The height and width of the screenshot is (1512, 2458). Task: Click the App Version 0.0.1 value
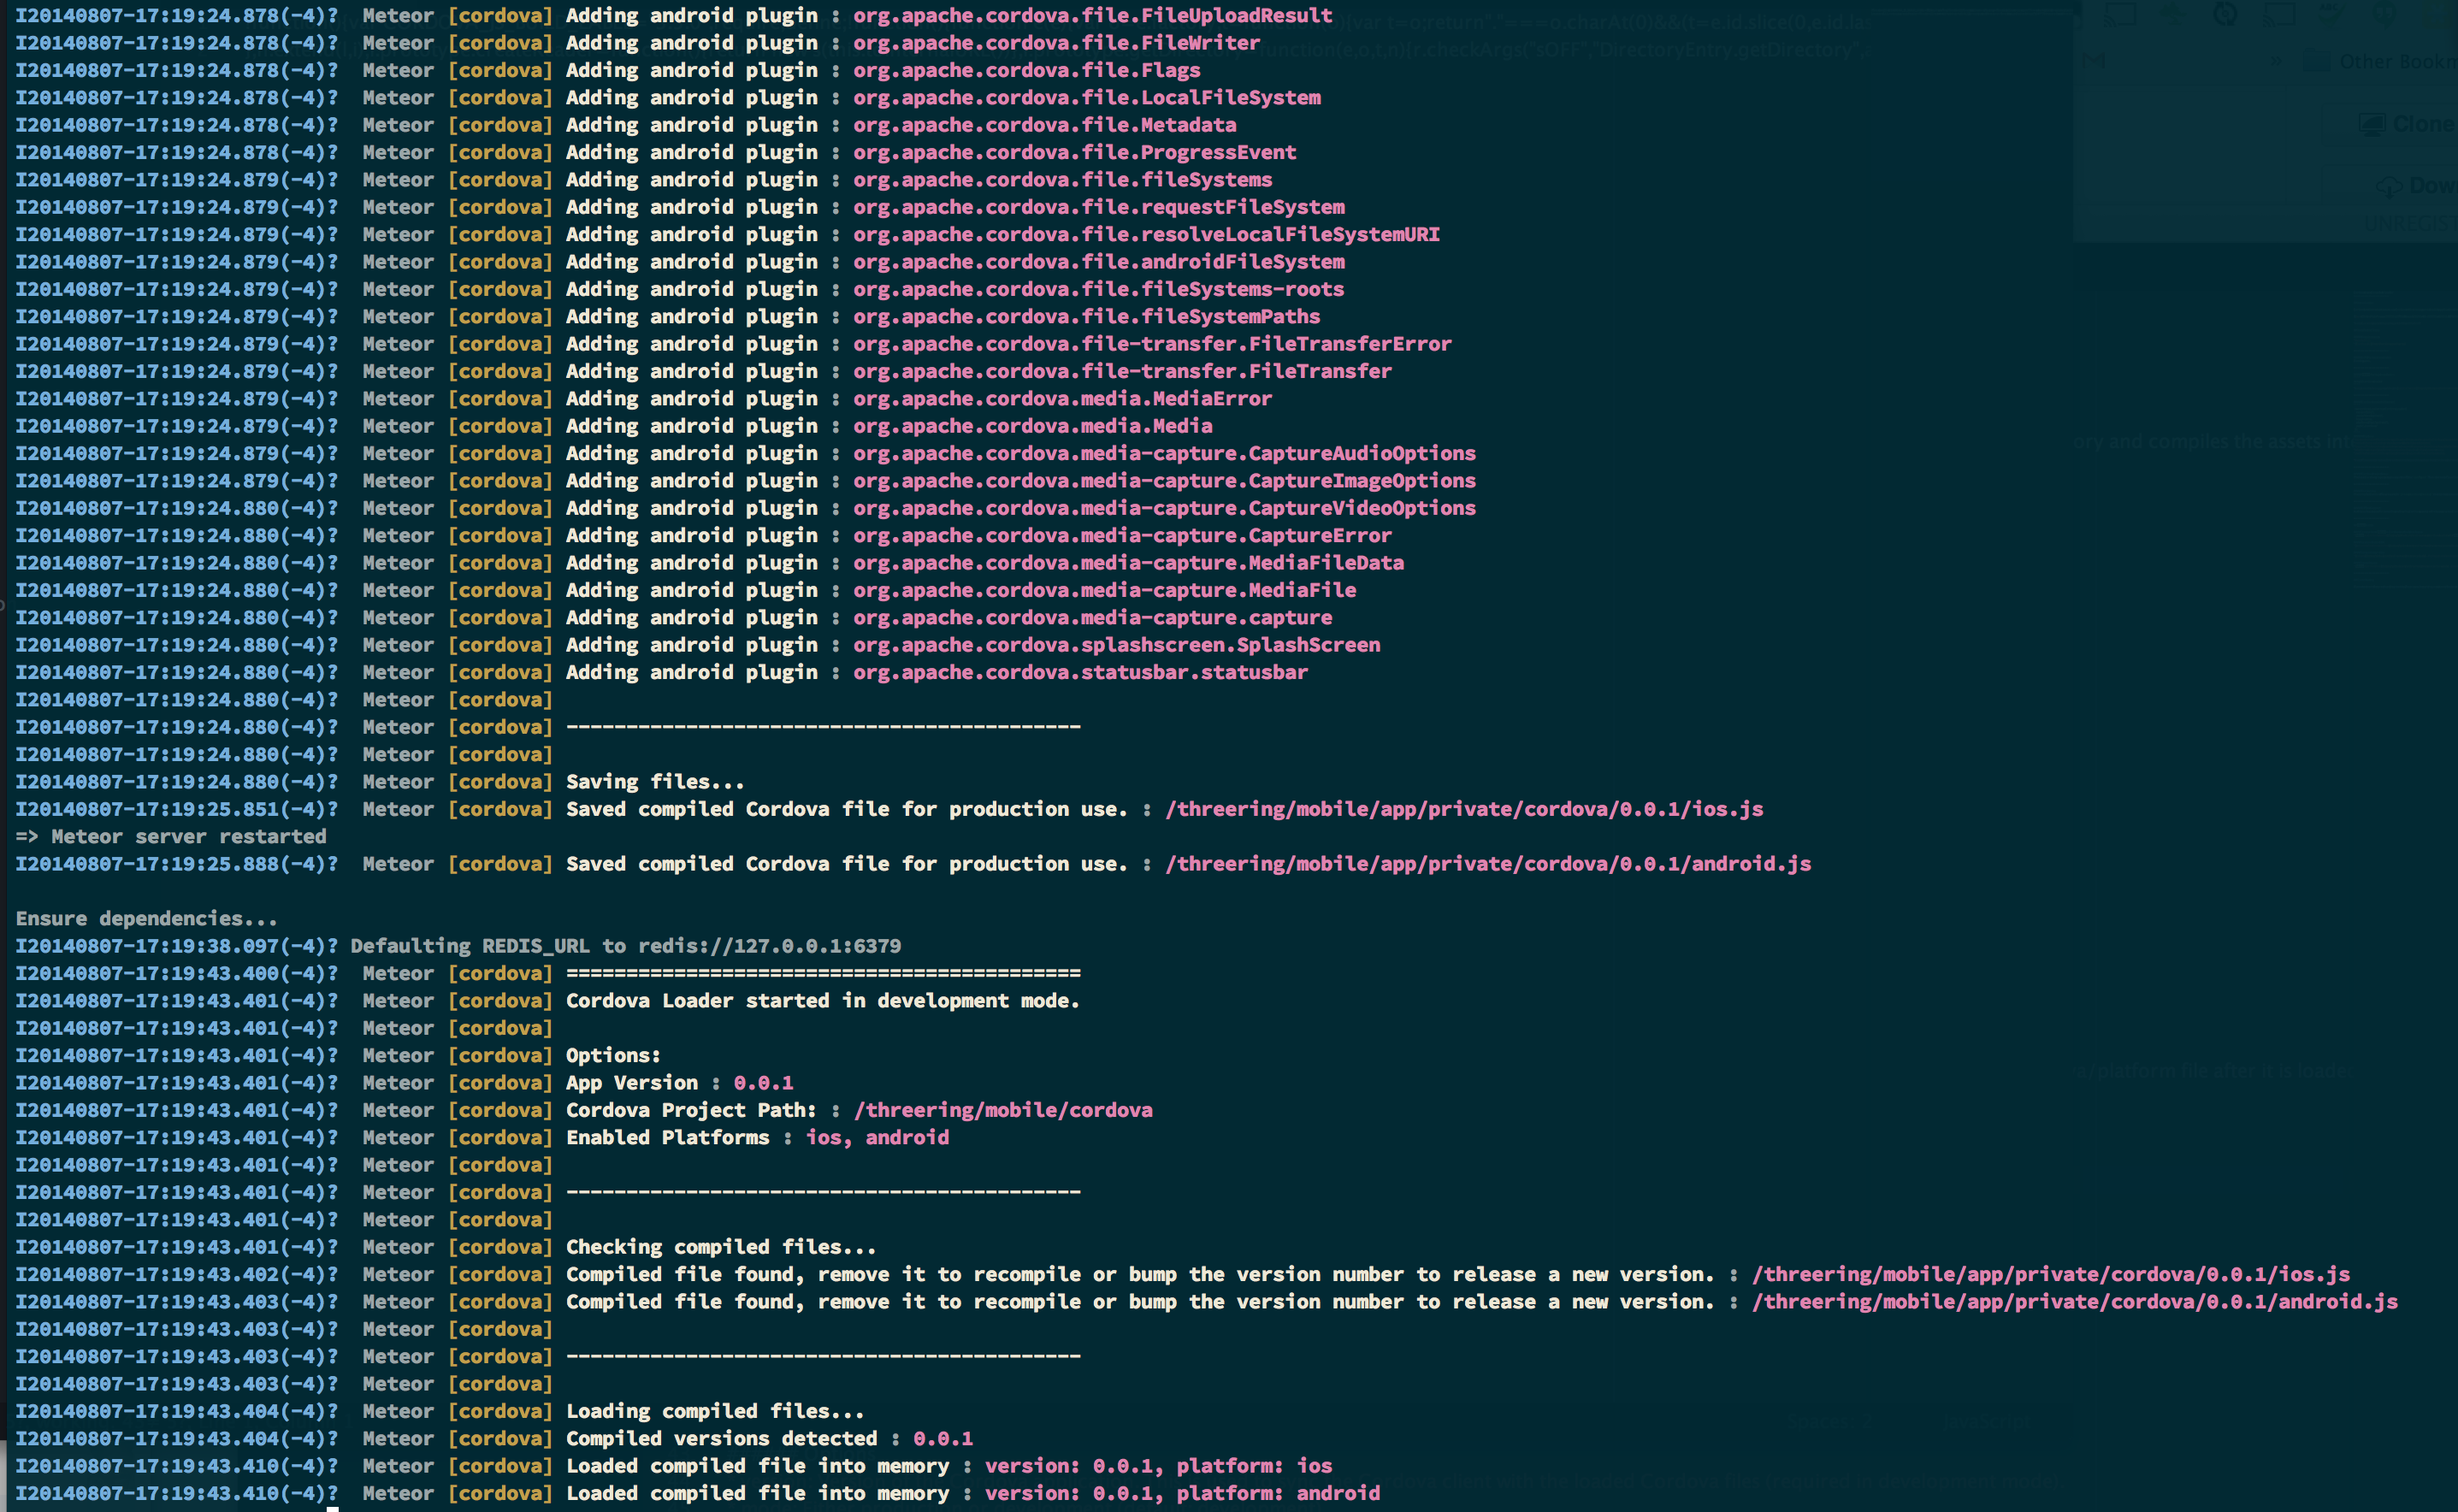[x=763, y=1083]
